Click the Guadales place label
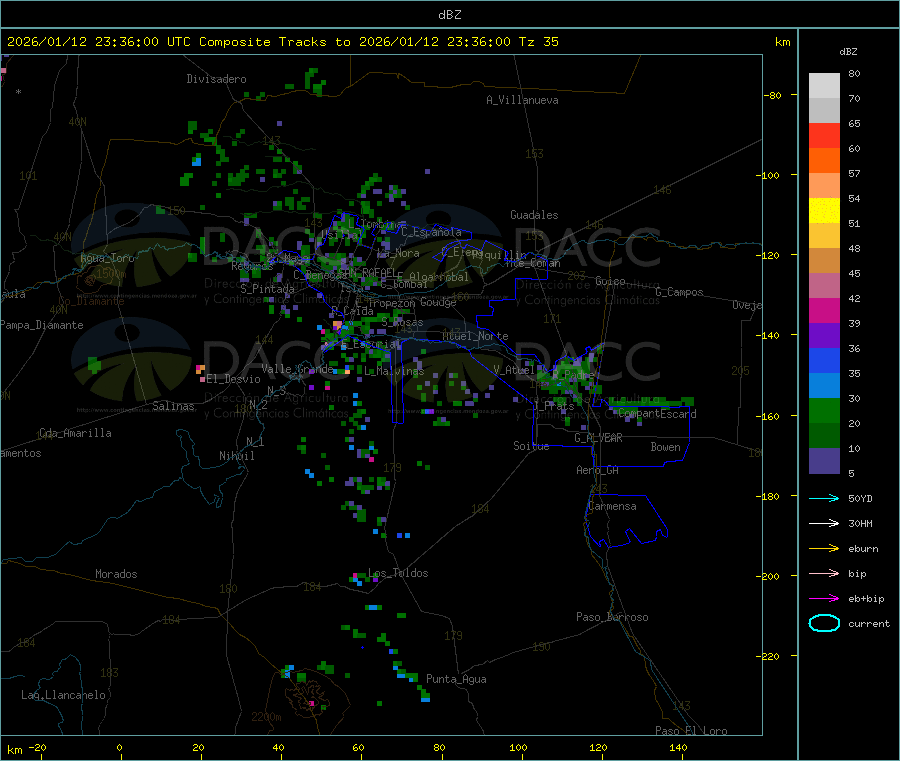Image resolution: width=900 pixels, height=761 pixels. (534, 215)
